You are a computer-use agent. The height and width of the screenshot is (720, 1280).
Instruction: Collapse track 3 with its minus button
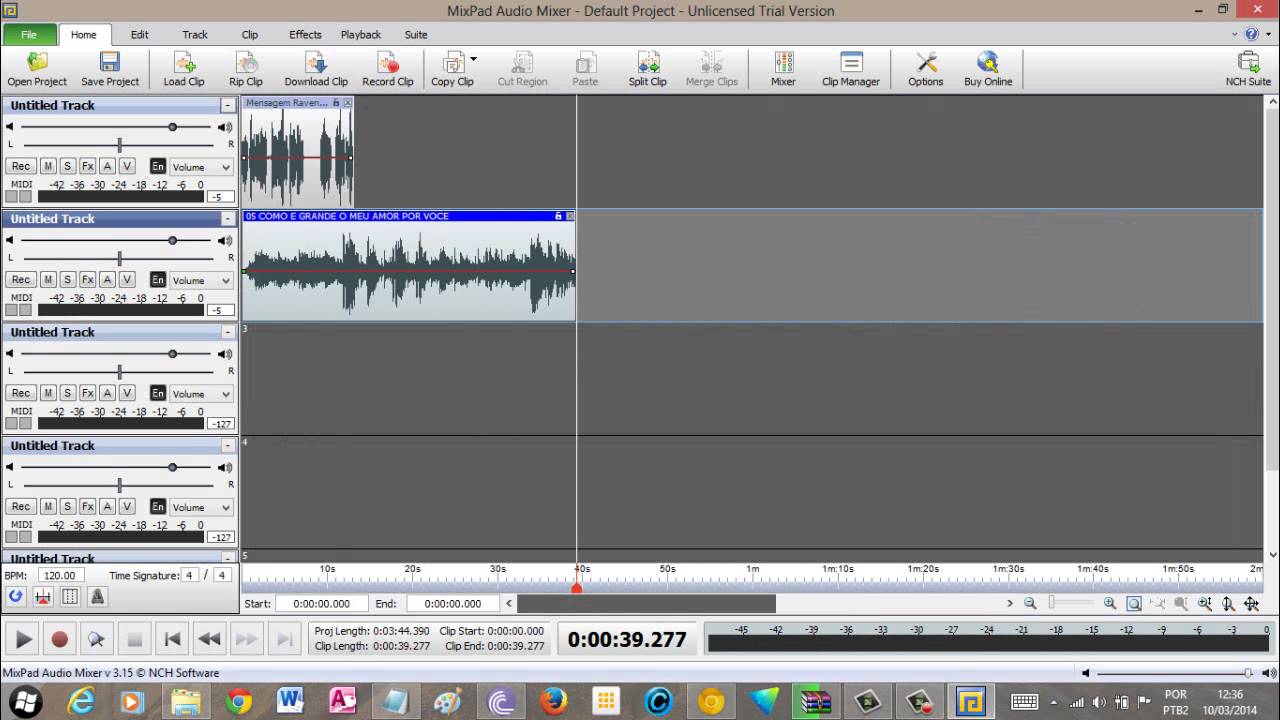[x=228, y=332]
